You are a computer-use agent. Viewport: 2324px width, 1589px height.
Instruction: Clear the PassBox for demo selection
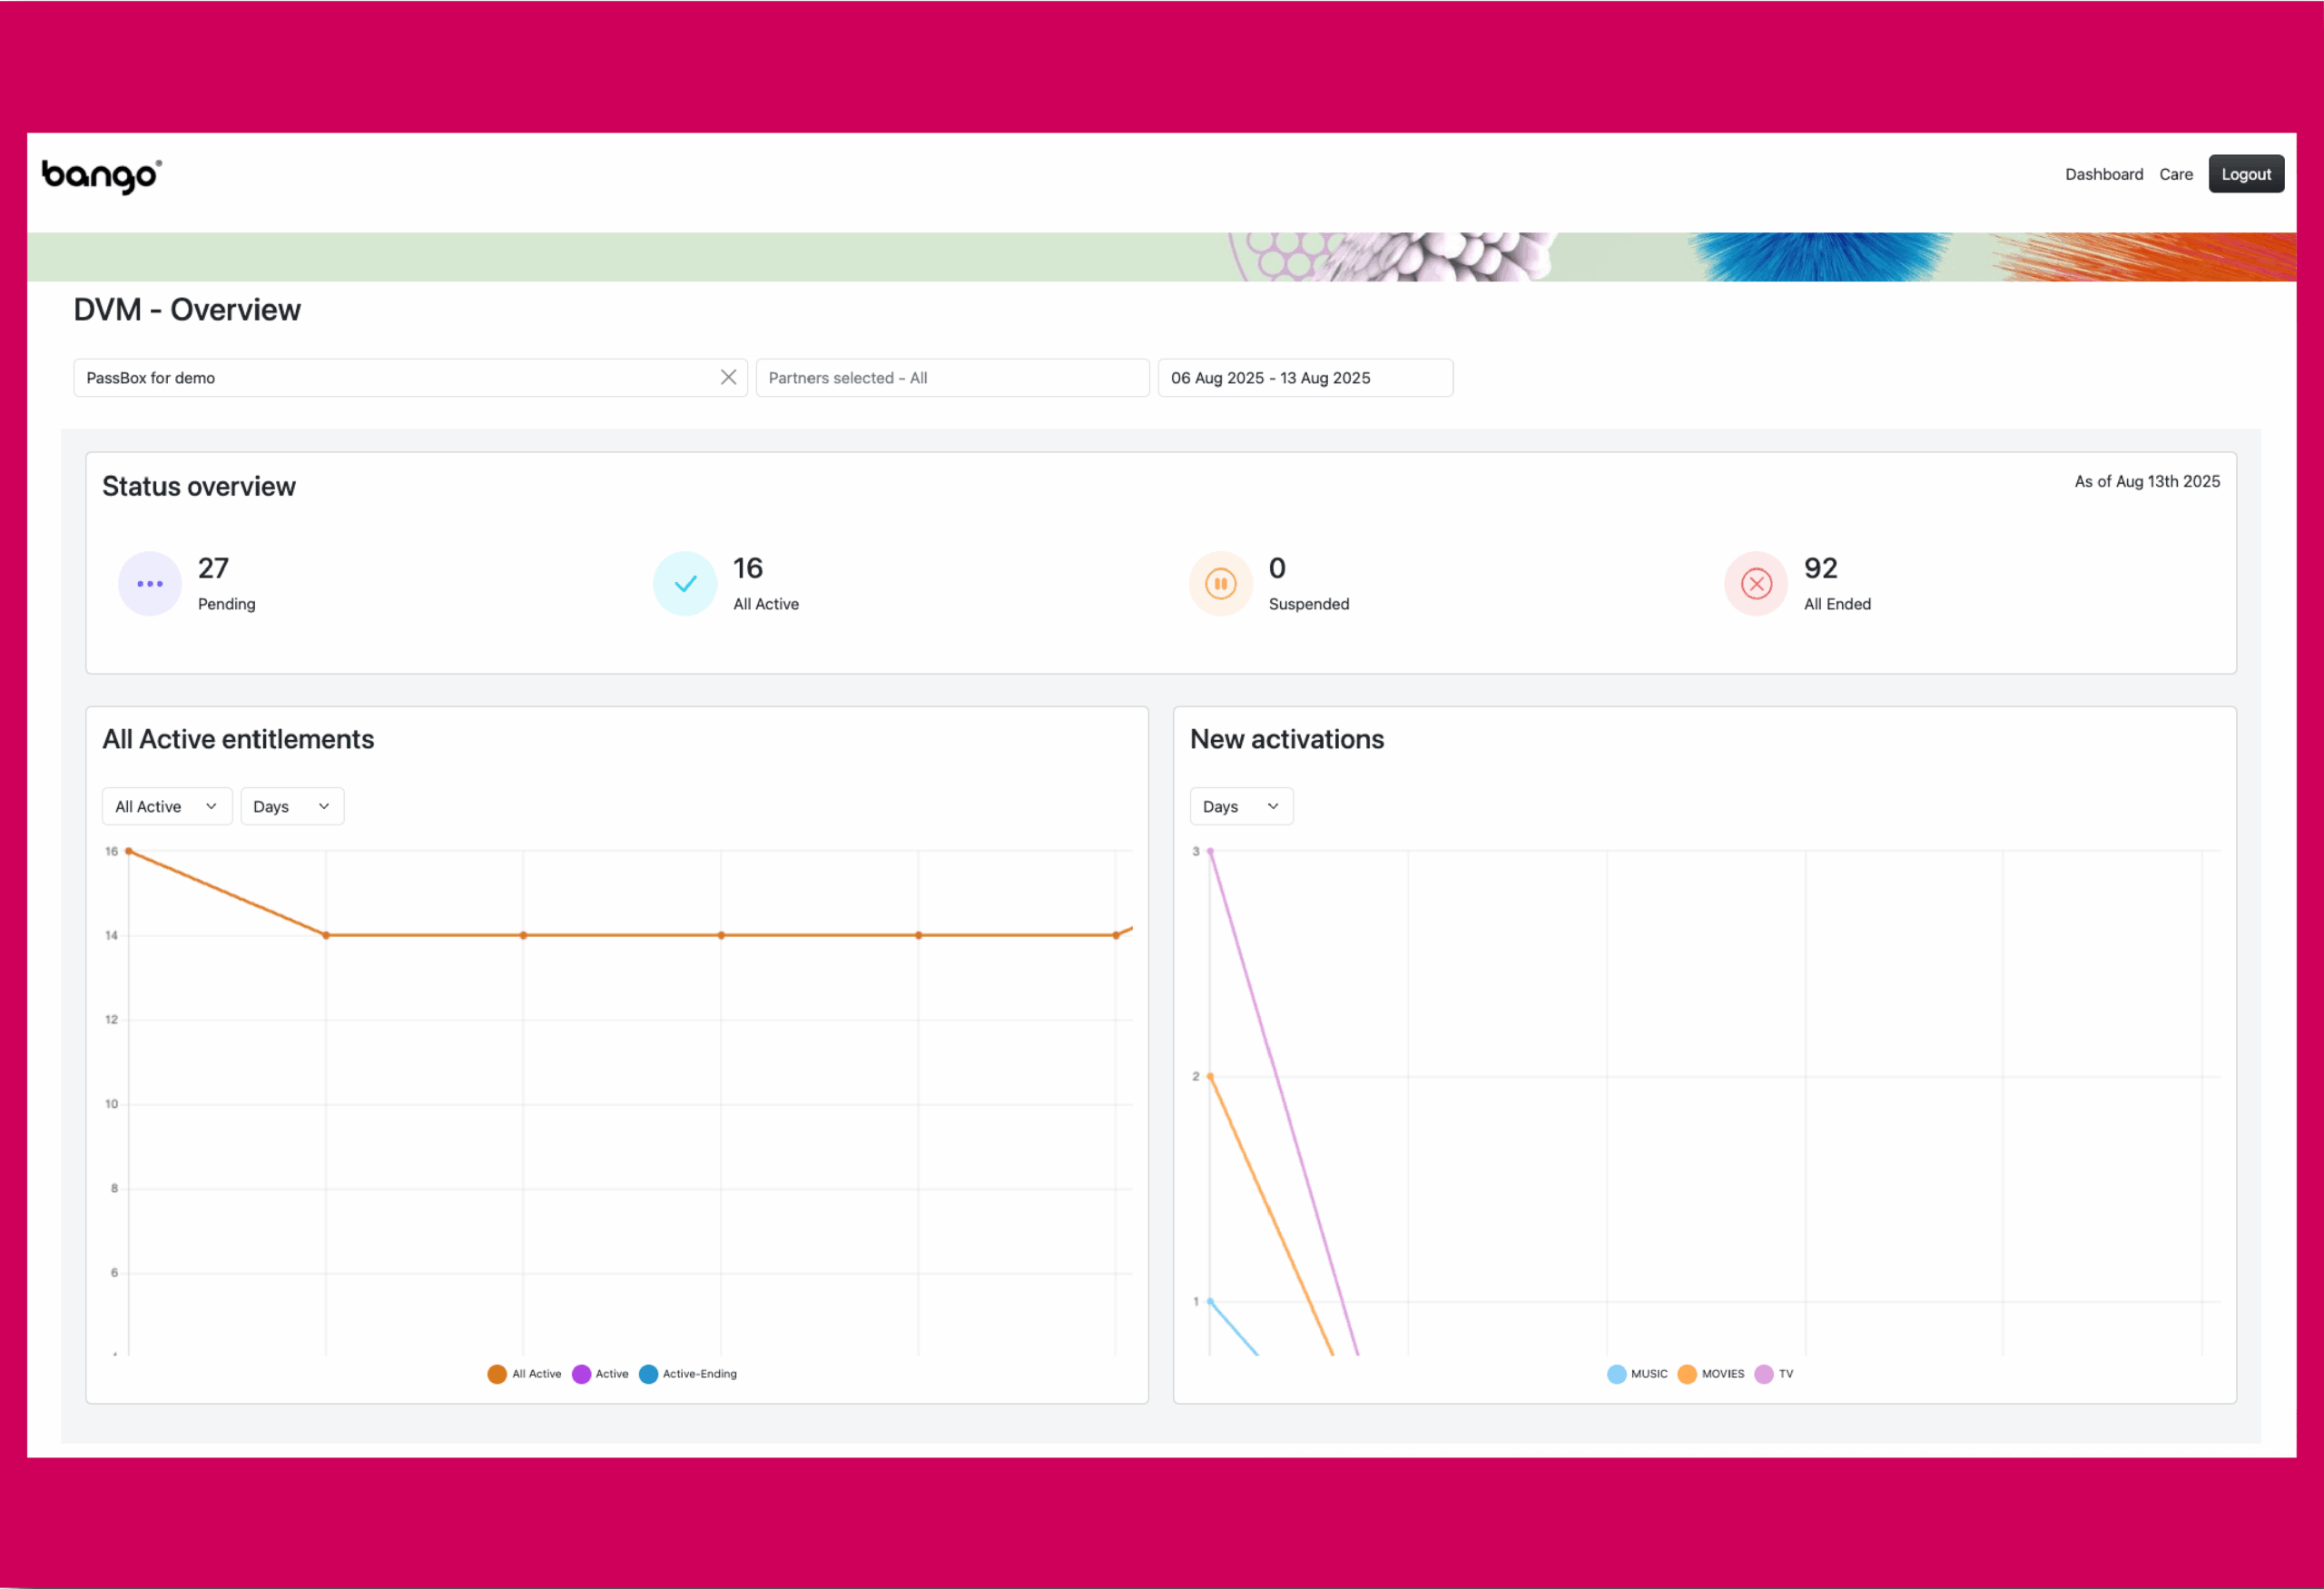(x=728, y=377)
